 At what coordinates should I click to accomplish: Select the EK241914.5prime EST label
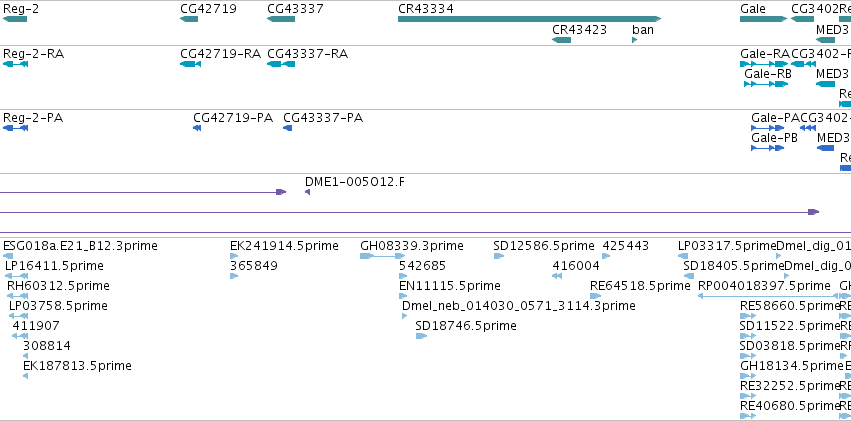(x=284, y=246)
